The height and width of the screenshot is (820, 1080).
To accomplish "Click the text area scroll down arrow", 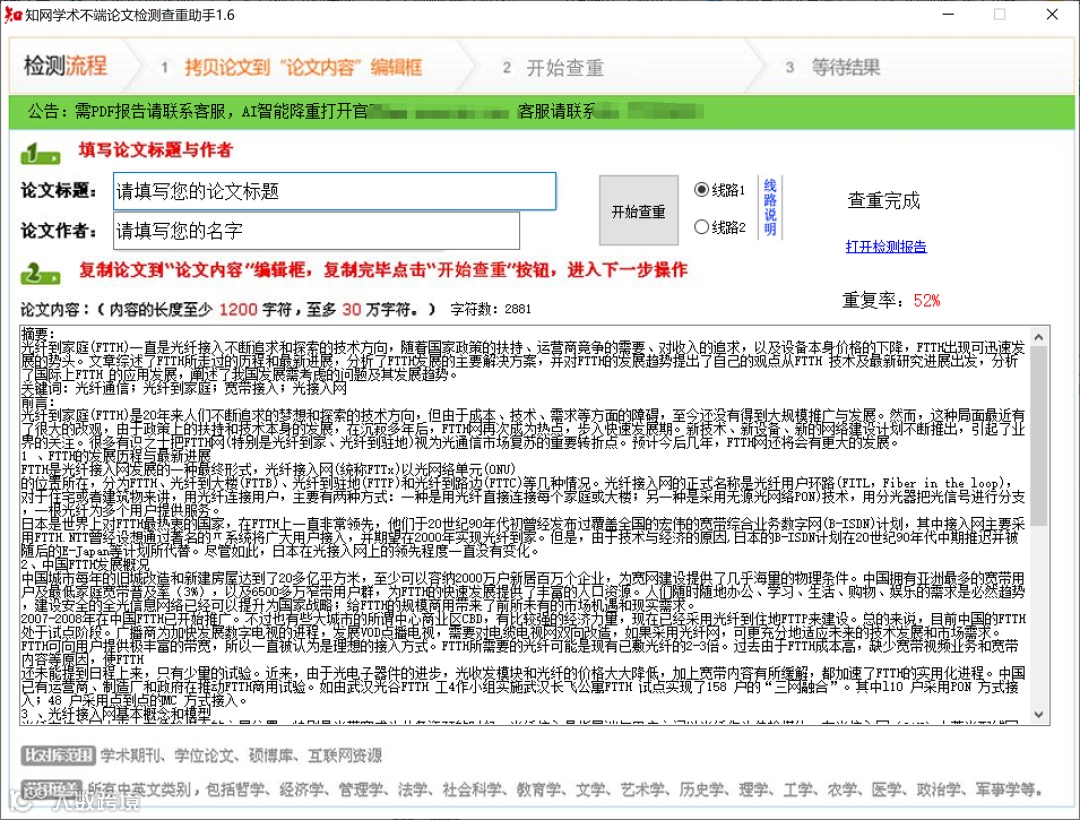I will pos(1039,714).
